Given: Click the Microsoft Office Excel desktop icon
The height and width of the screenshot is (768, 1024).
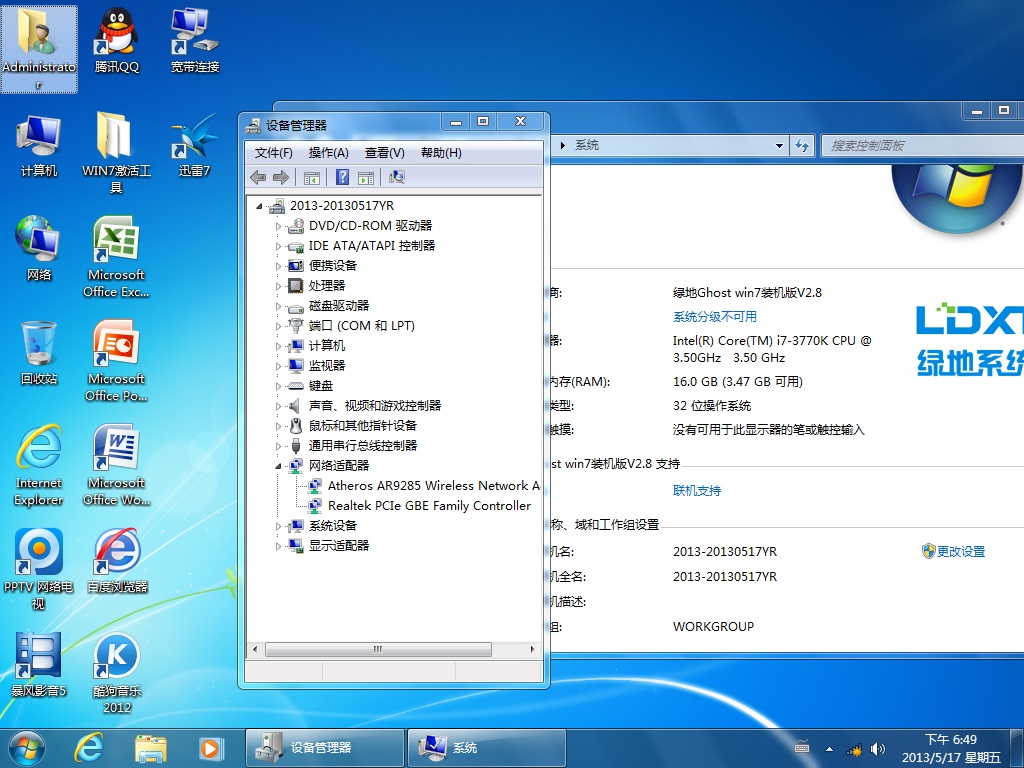Looking at the screenshot, I should click(116, 257).
